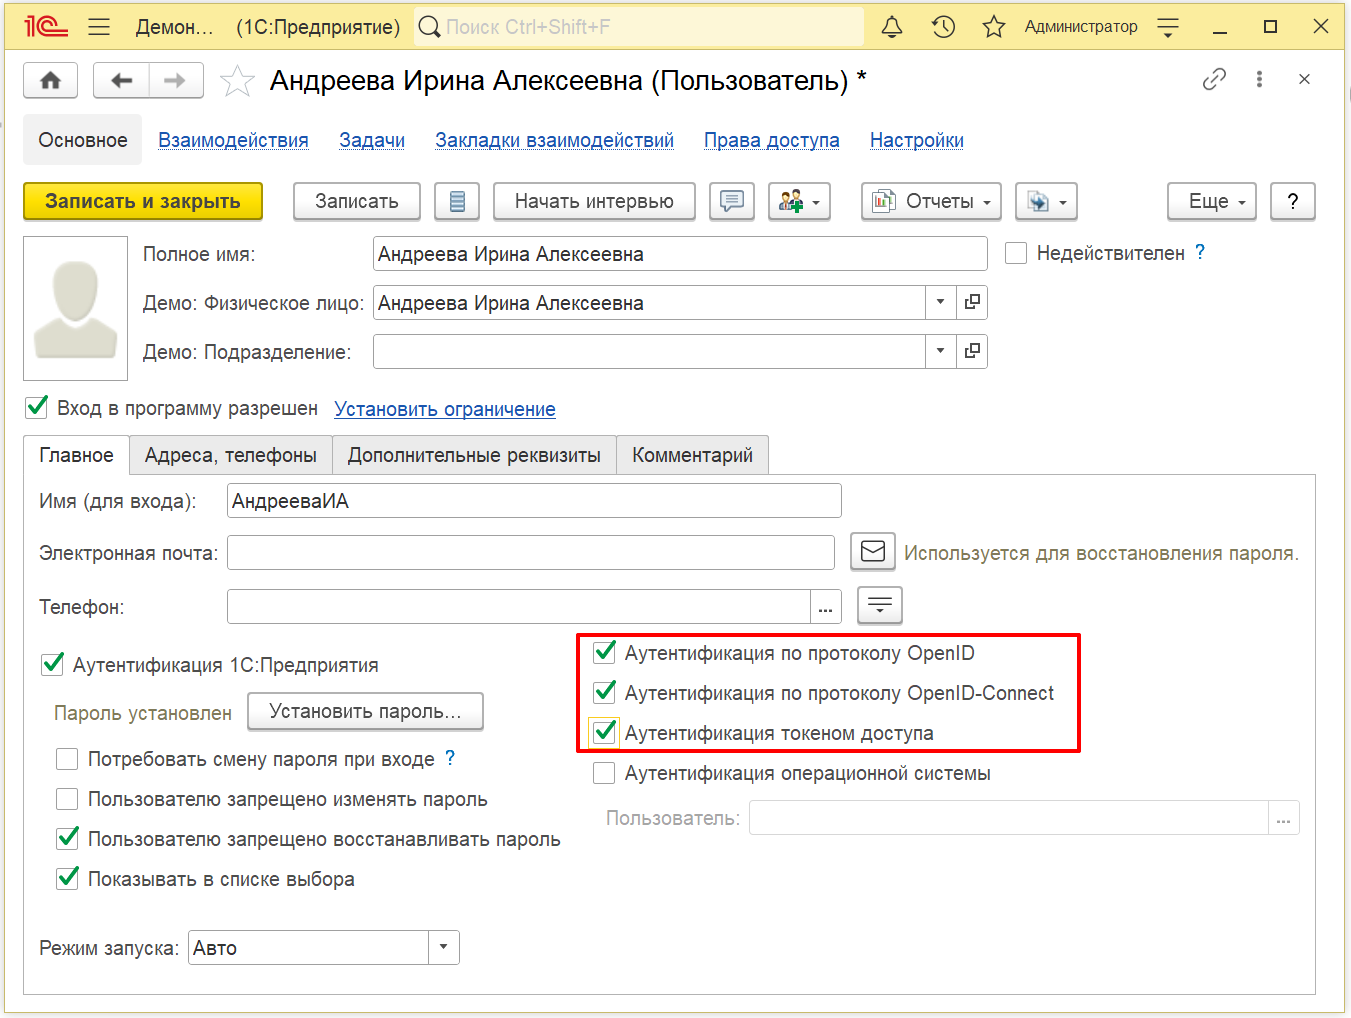Open favorites star in title bar
1351x1018 pixels.
coord(993,27)
